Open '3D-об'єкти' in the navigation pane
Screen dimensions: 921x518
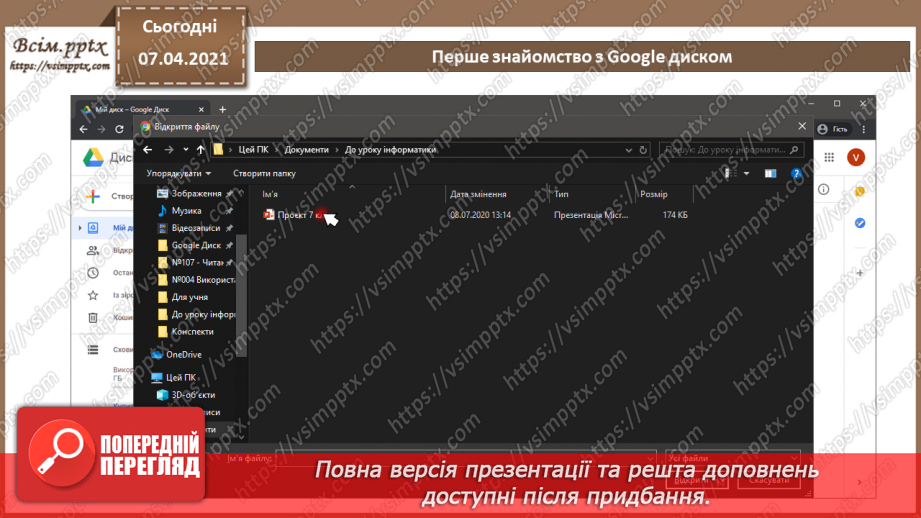(186, 395)
